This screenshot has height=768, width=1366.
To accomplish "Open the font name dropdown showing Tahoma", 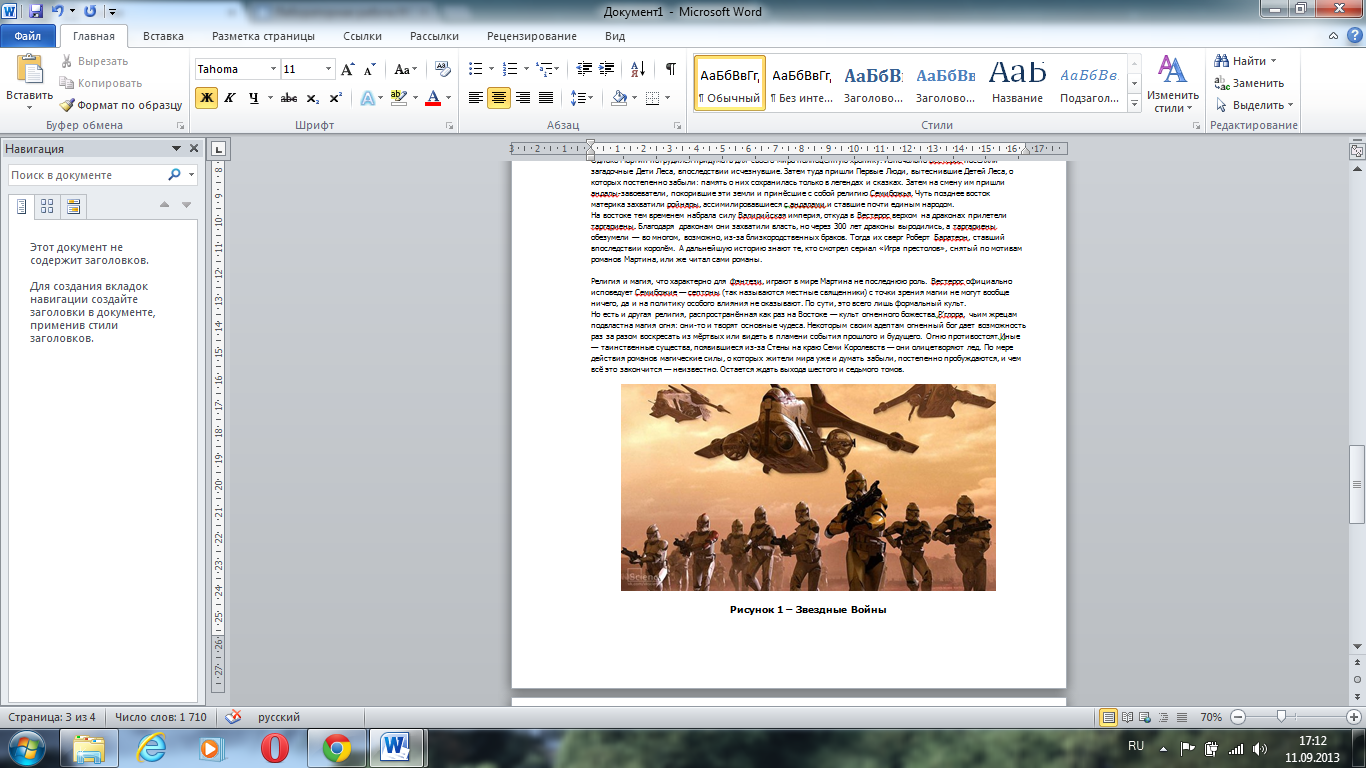I will pyautogui.click(x=273, y=70).
